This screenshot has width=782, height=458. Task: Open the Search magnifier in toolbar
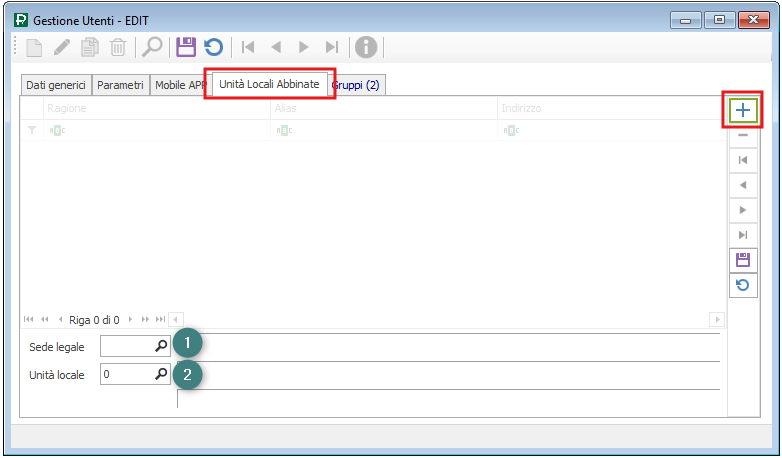[151, 47]
